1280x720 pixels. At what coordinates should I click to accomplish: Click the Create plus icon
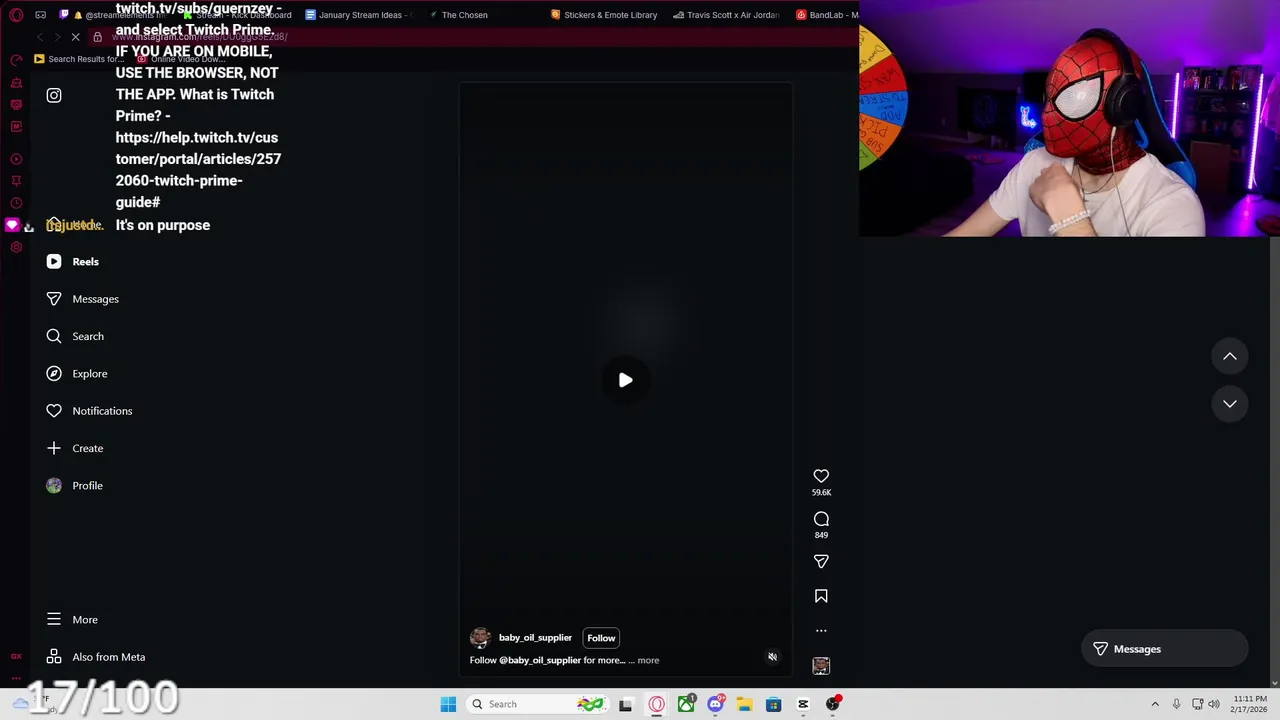coord(54,448)
